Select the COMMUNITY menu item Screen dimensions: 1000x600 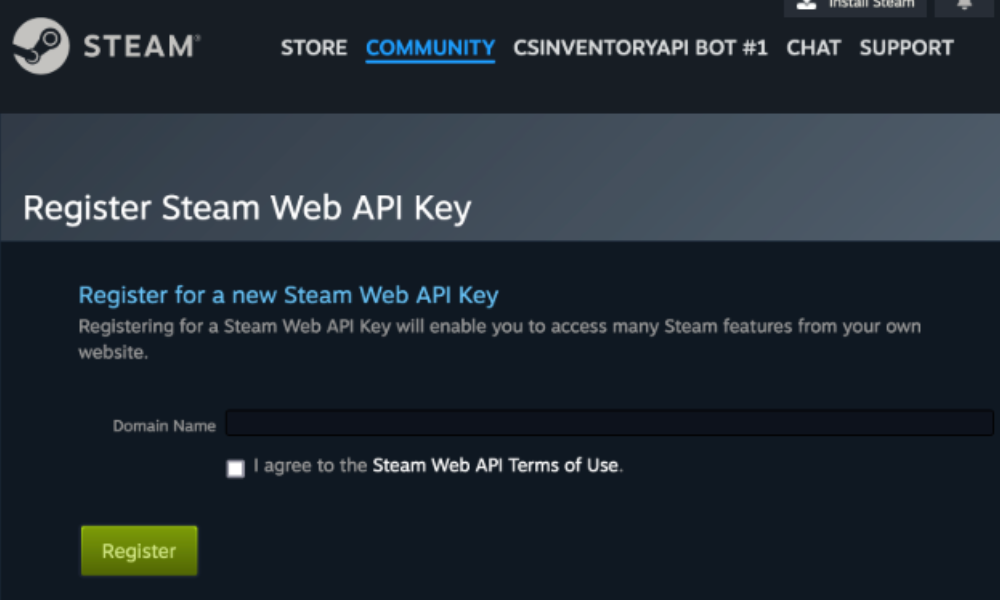(430, 48)
